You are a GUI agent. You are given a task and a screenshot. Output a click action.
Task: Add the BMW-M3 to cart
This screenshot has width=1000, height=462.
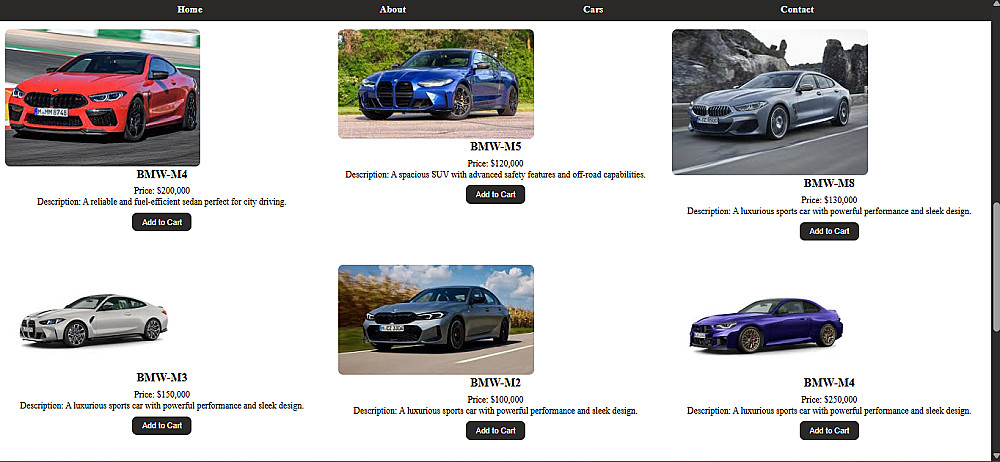[x=162, y=426]
